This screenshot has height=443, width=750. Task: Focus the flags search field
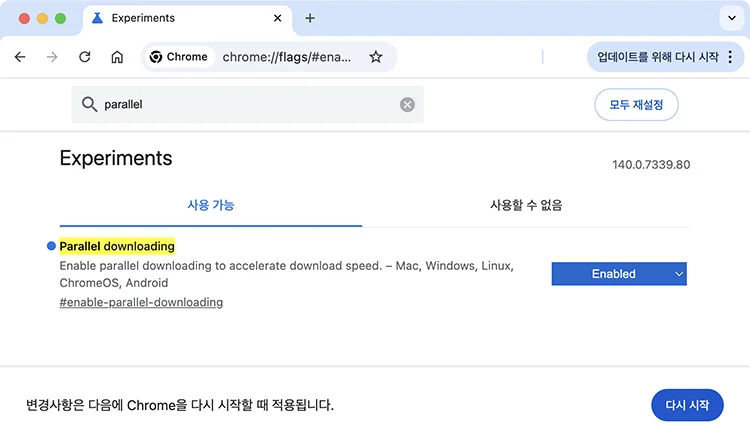click(x=247, y=104)
